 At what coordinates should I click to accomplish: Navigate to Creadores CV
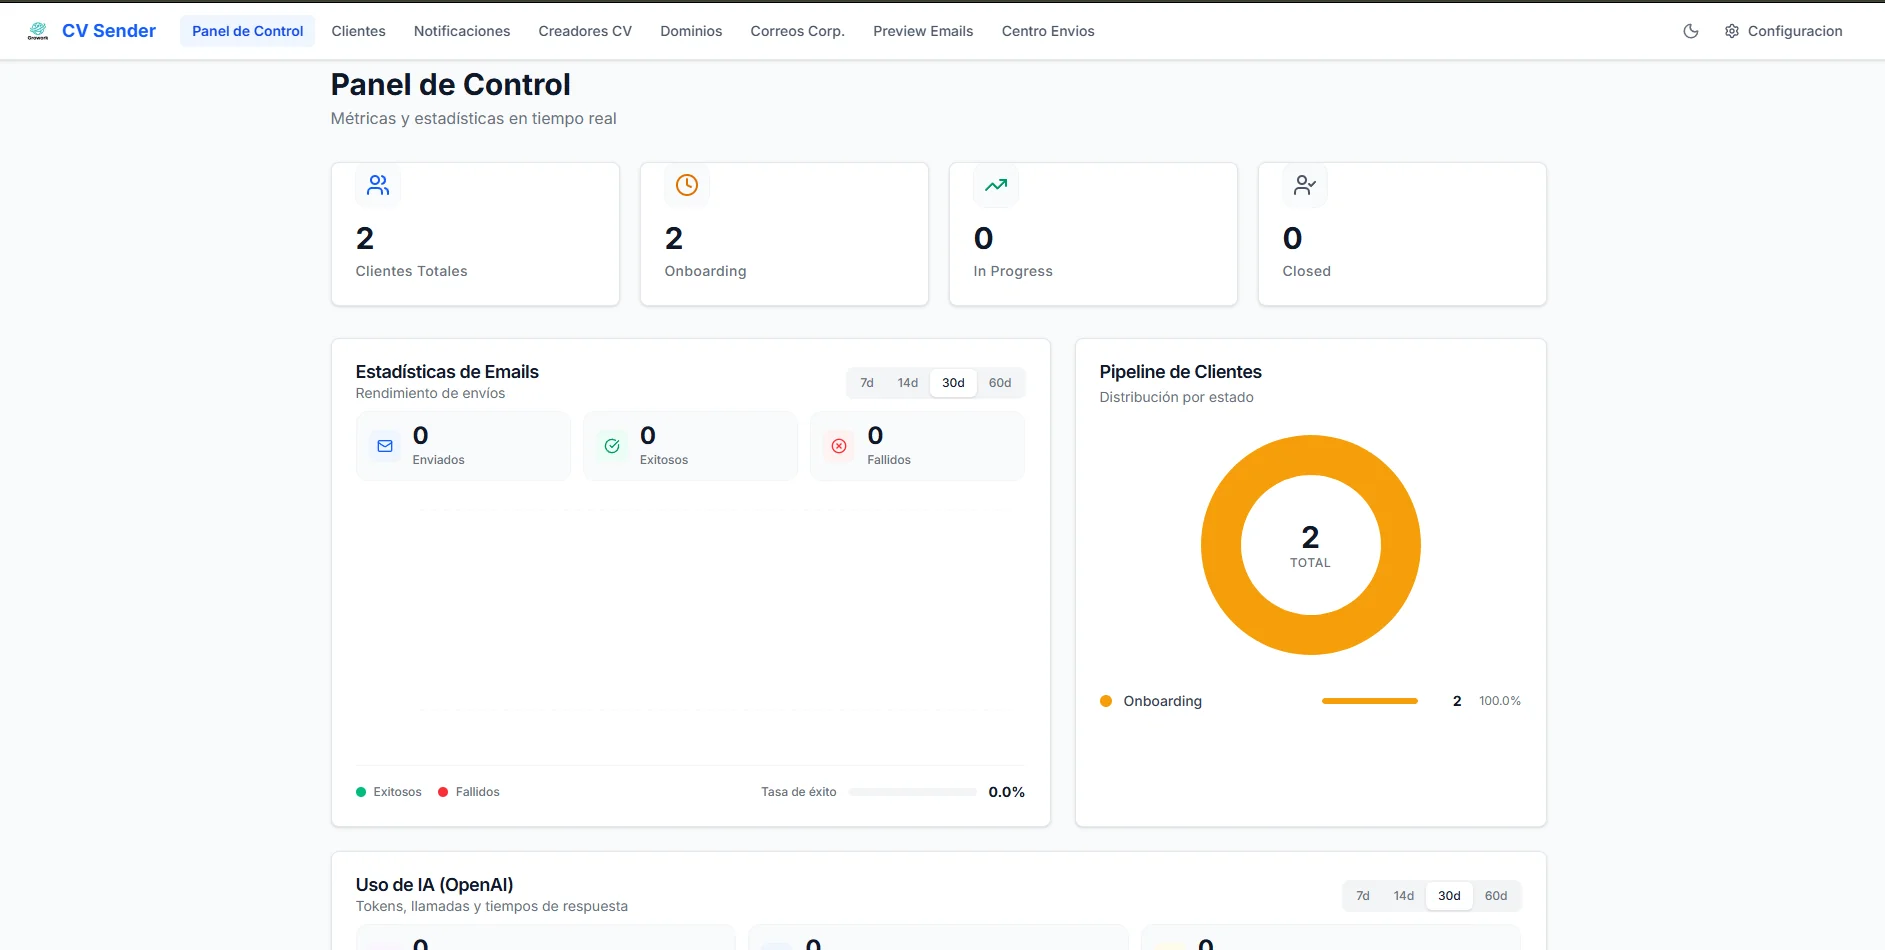[585, 31]
